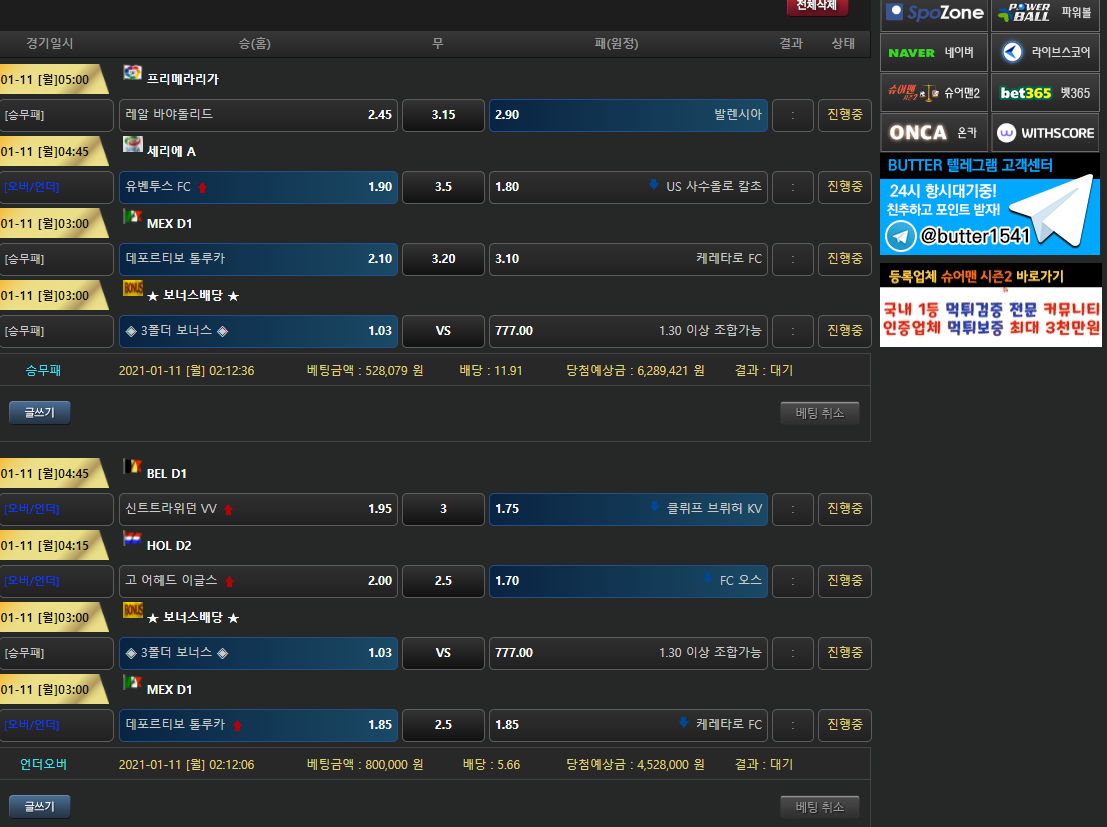Open the 파워볼 Powerball link

pos(1045,12)
